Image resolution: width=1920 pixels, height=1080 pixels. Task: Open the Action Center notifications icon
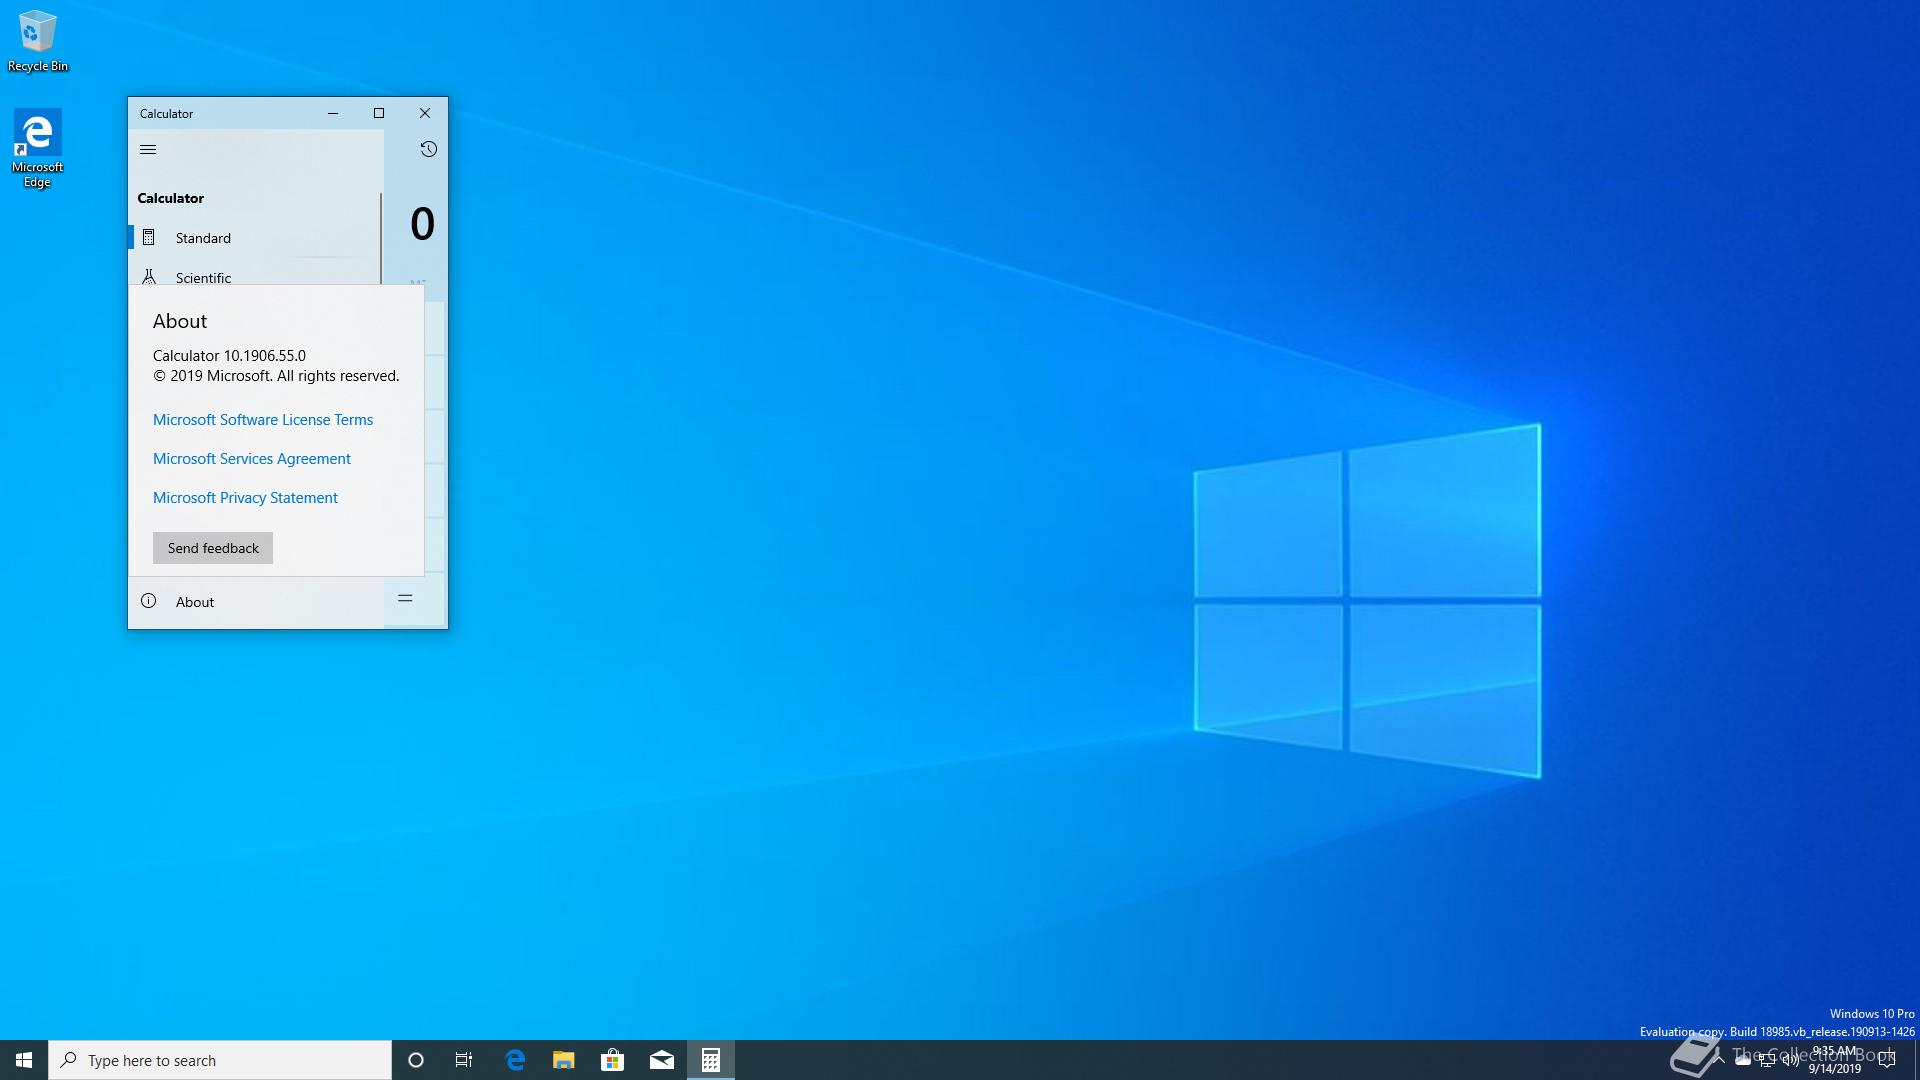point(1887,1060)
